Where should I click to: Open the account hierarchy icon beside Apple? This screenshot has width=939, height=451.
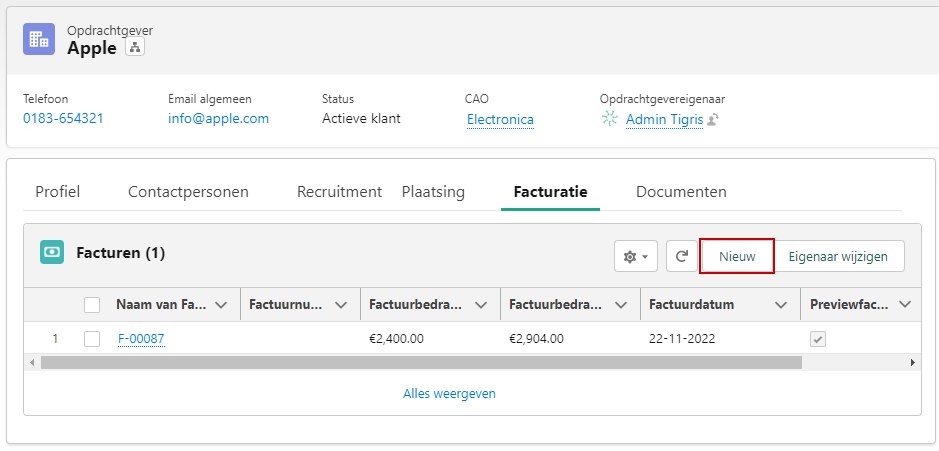click(135, 48)
